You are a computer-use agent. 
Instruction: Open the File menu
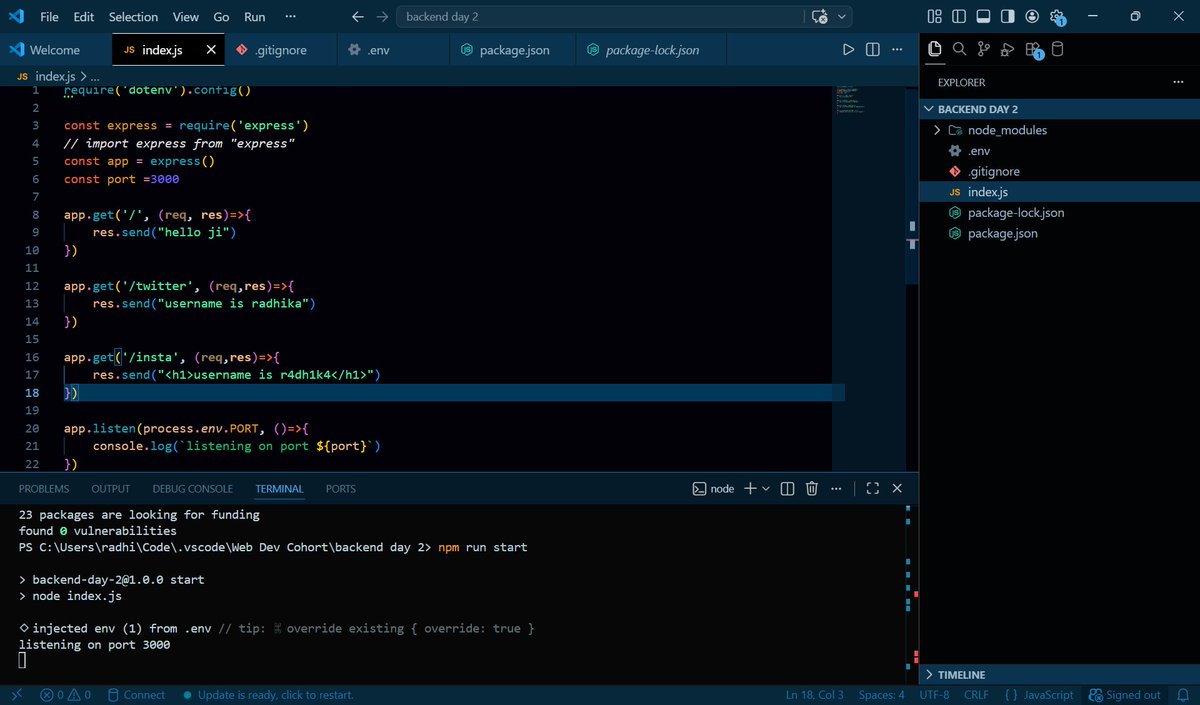(49, 17)
